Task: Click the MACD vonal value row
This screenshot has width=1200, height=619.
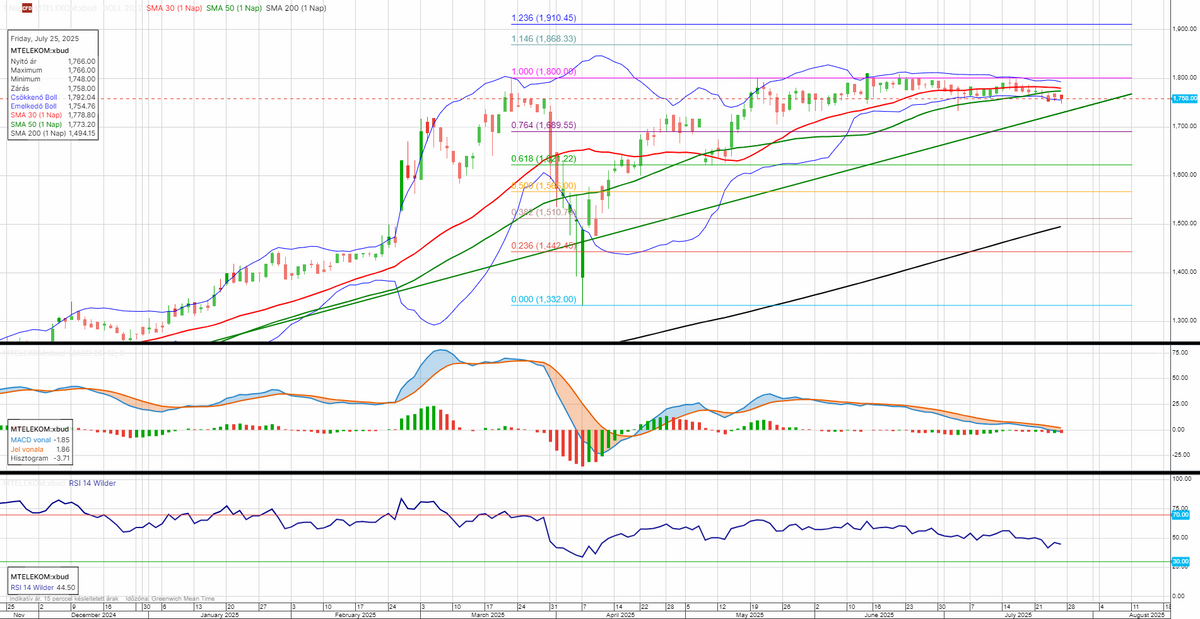Action: pos(39,440)
